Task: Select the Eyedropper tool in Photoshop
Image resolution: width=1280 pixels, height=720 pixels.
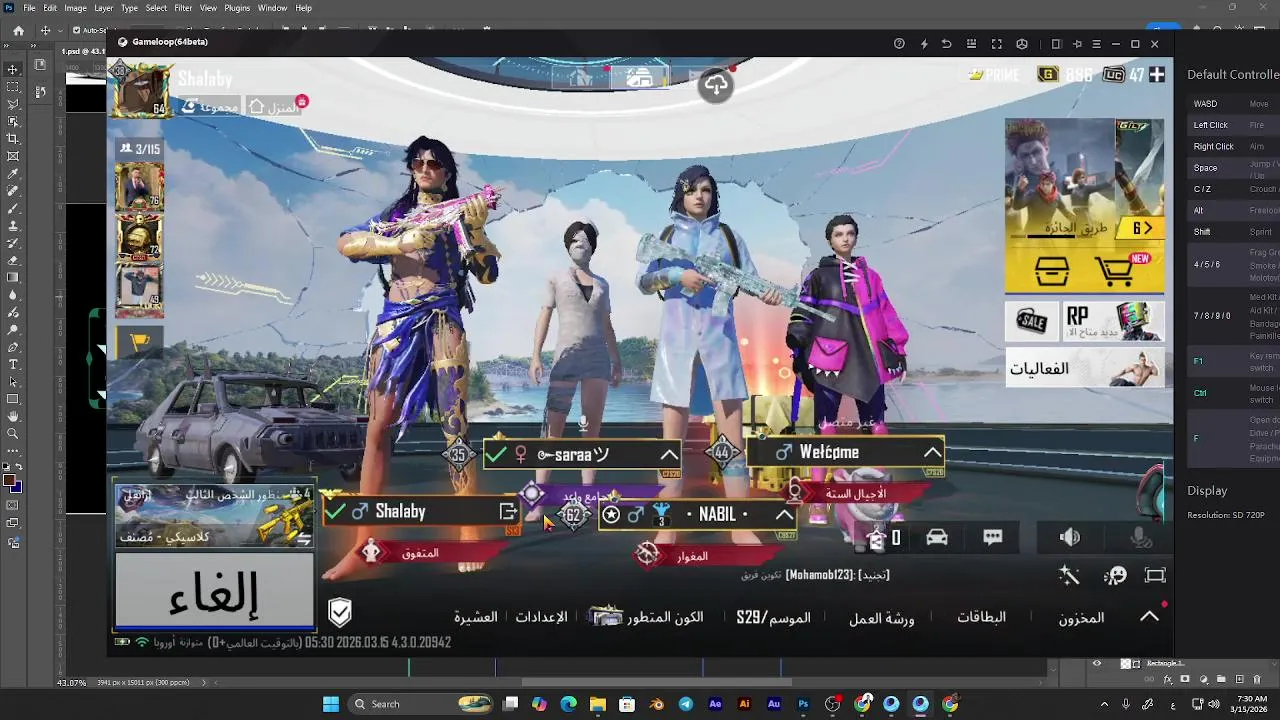Action: [x=13, y=174]
